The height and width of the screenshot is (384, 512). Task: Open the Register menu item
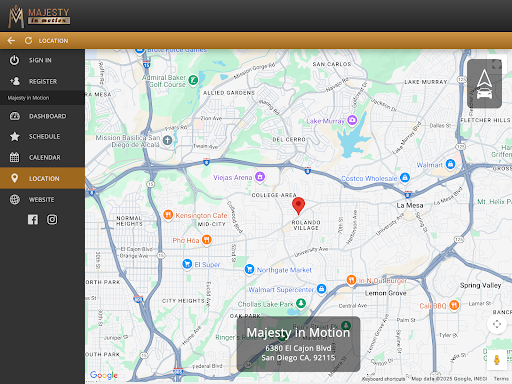(x=42, y=81)
